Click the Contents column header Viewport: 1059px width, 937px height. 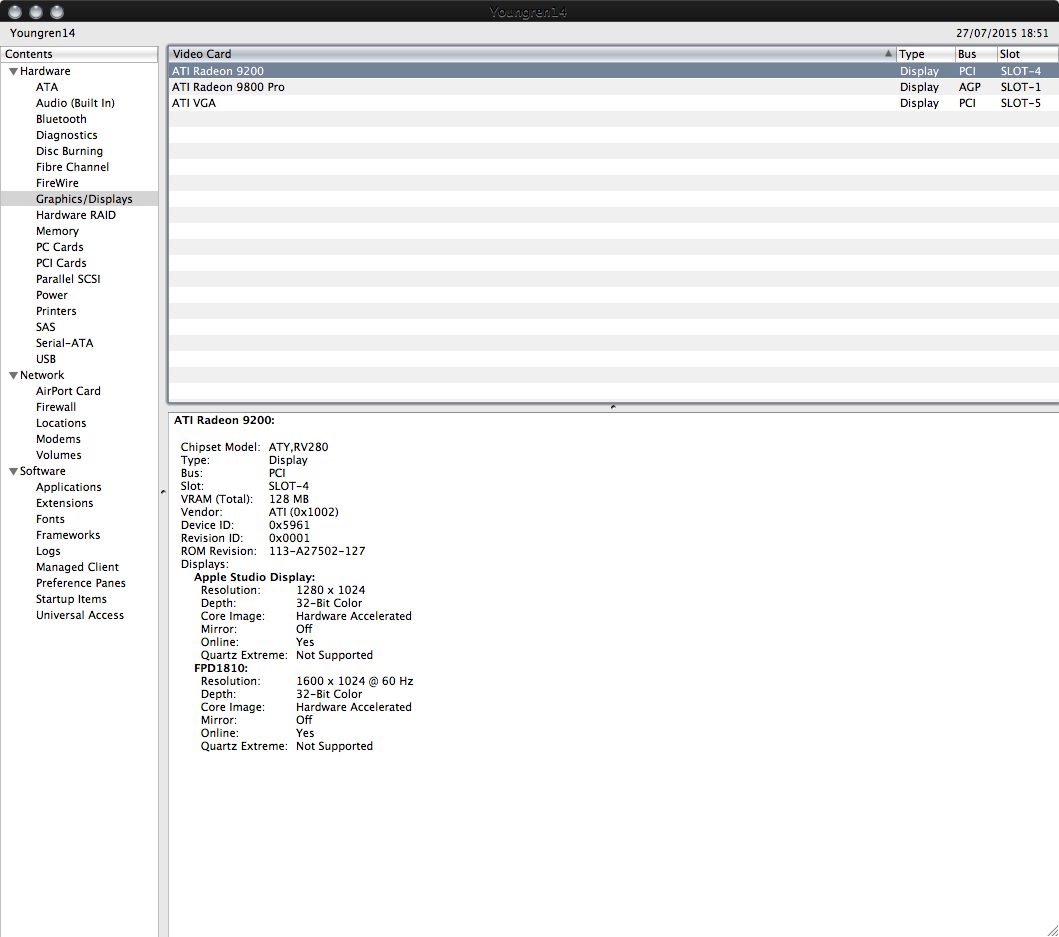[79, 54]
